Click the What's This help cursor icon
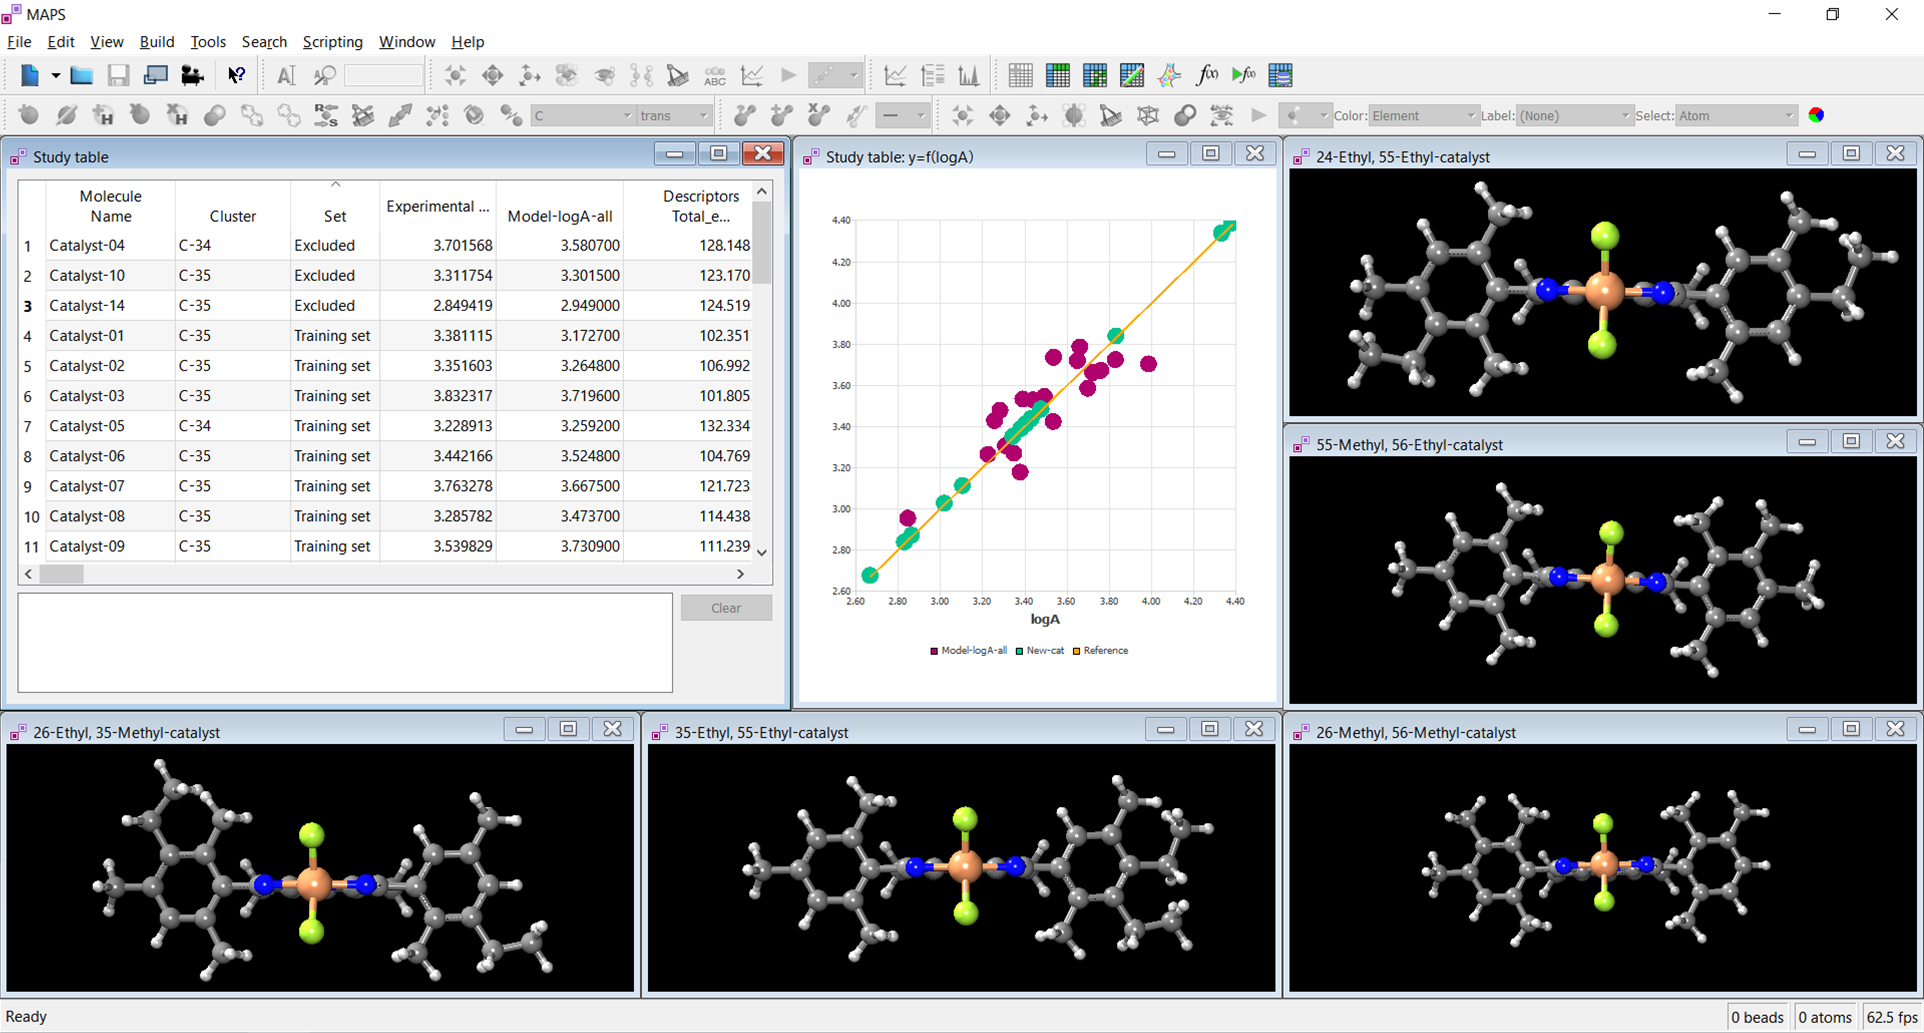Image resolution: width=1924 pixels, height=1033 pixels. 236,75
